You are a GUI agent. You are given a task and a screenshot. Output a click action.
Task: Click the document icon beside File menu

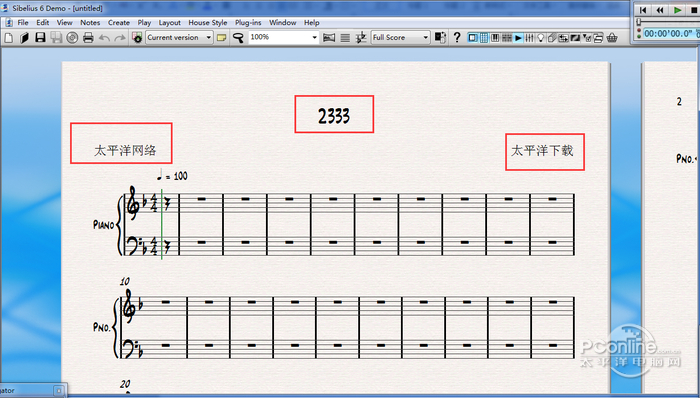(8, 22)
